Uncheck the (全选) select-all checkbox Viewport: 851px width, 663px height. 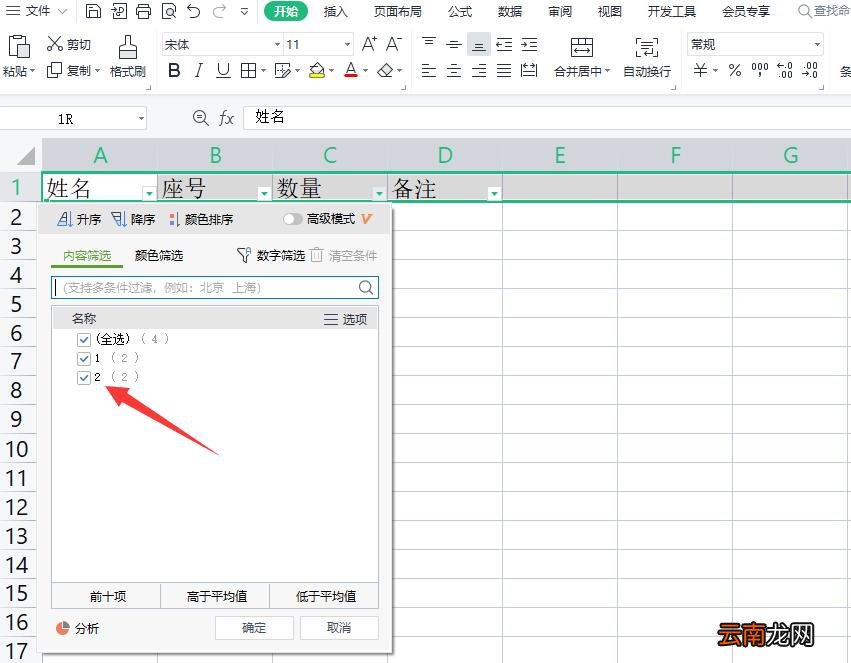[x=84, y=340]
